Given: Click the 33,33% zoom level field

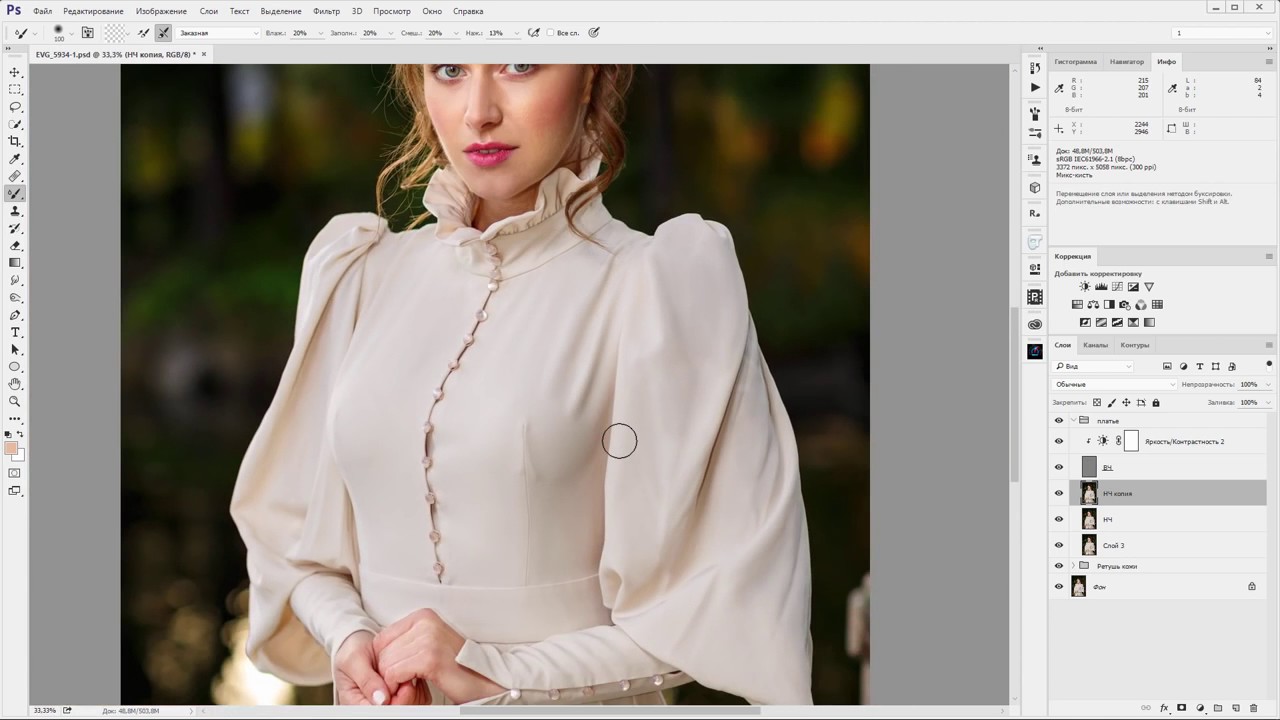Looking at the screenshot, I should pos(45,710).
